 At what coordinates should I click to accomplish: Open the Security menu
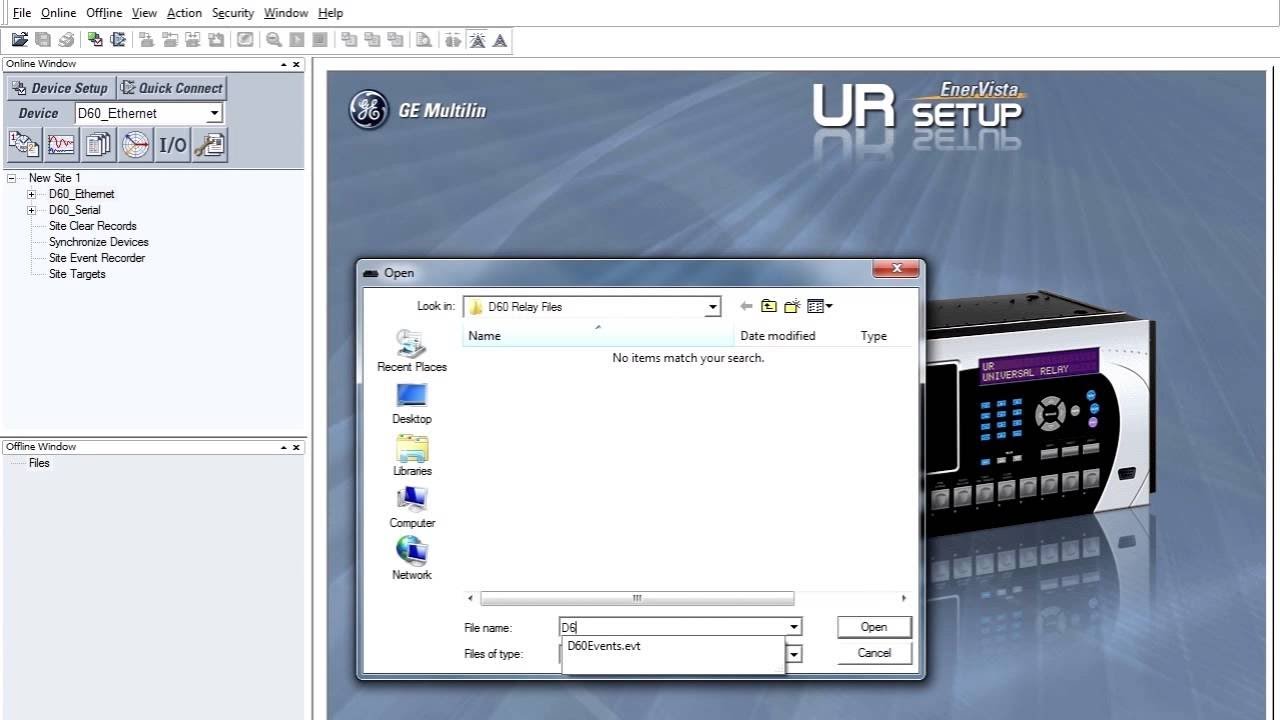pyautogui.click(x=233, y=13)
